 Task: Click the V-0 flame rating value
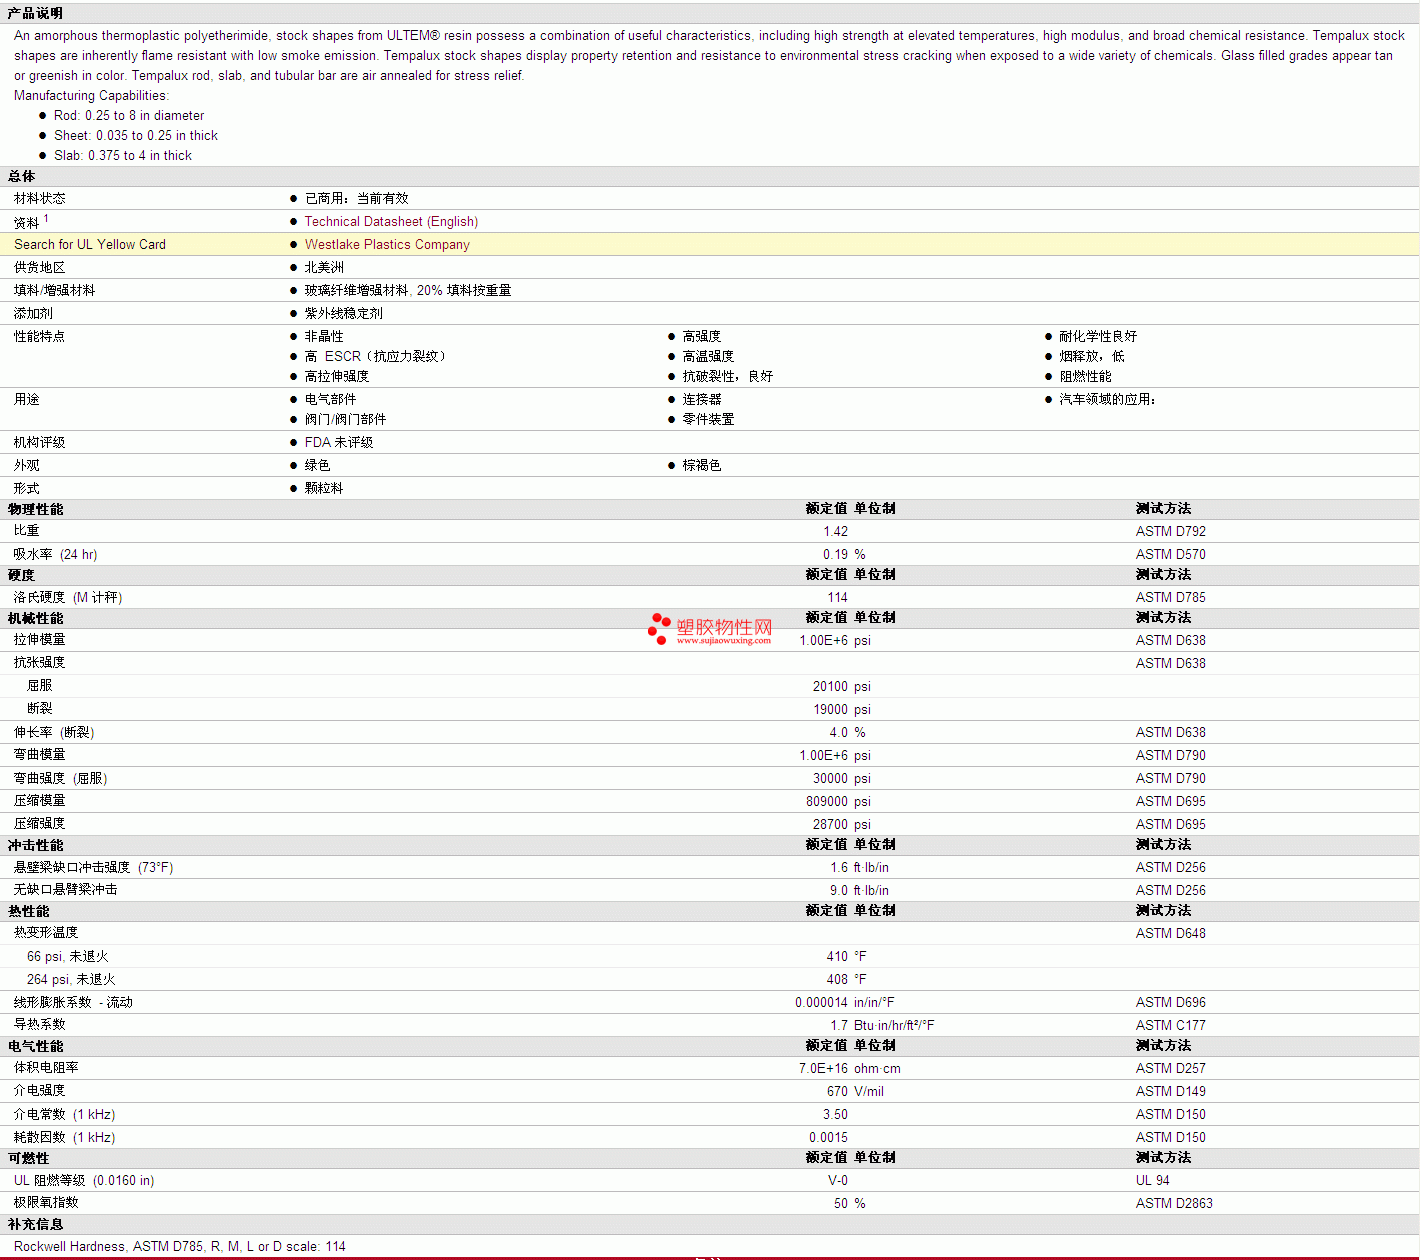[x=837, y=1181]
